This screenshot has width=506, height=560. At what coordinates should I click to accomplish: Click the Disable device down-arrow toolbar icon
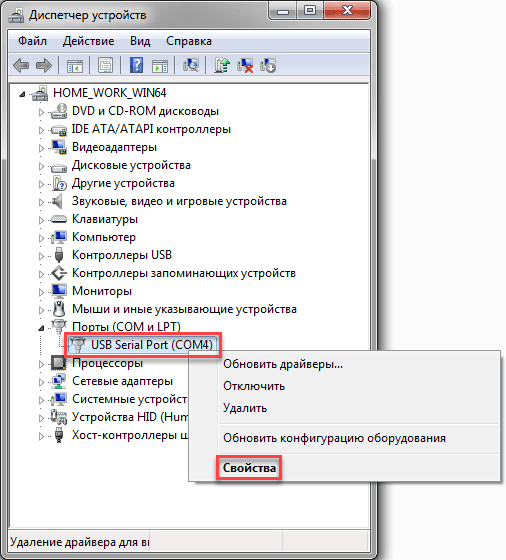[x=268, y=66]
